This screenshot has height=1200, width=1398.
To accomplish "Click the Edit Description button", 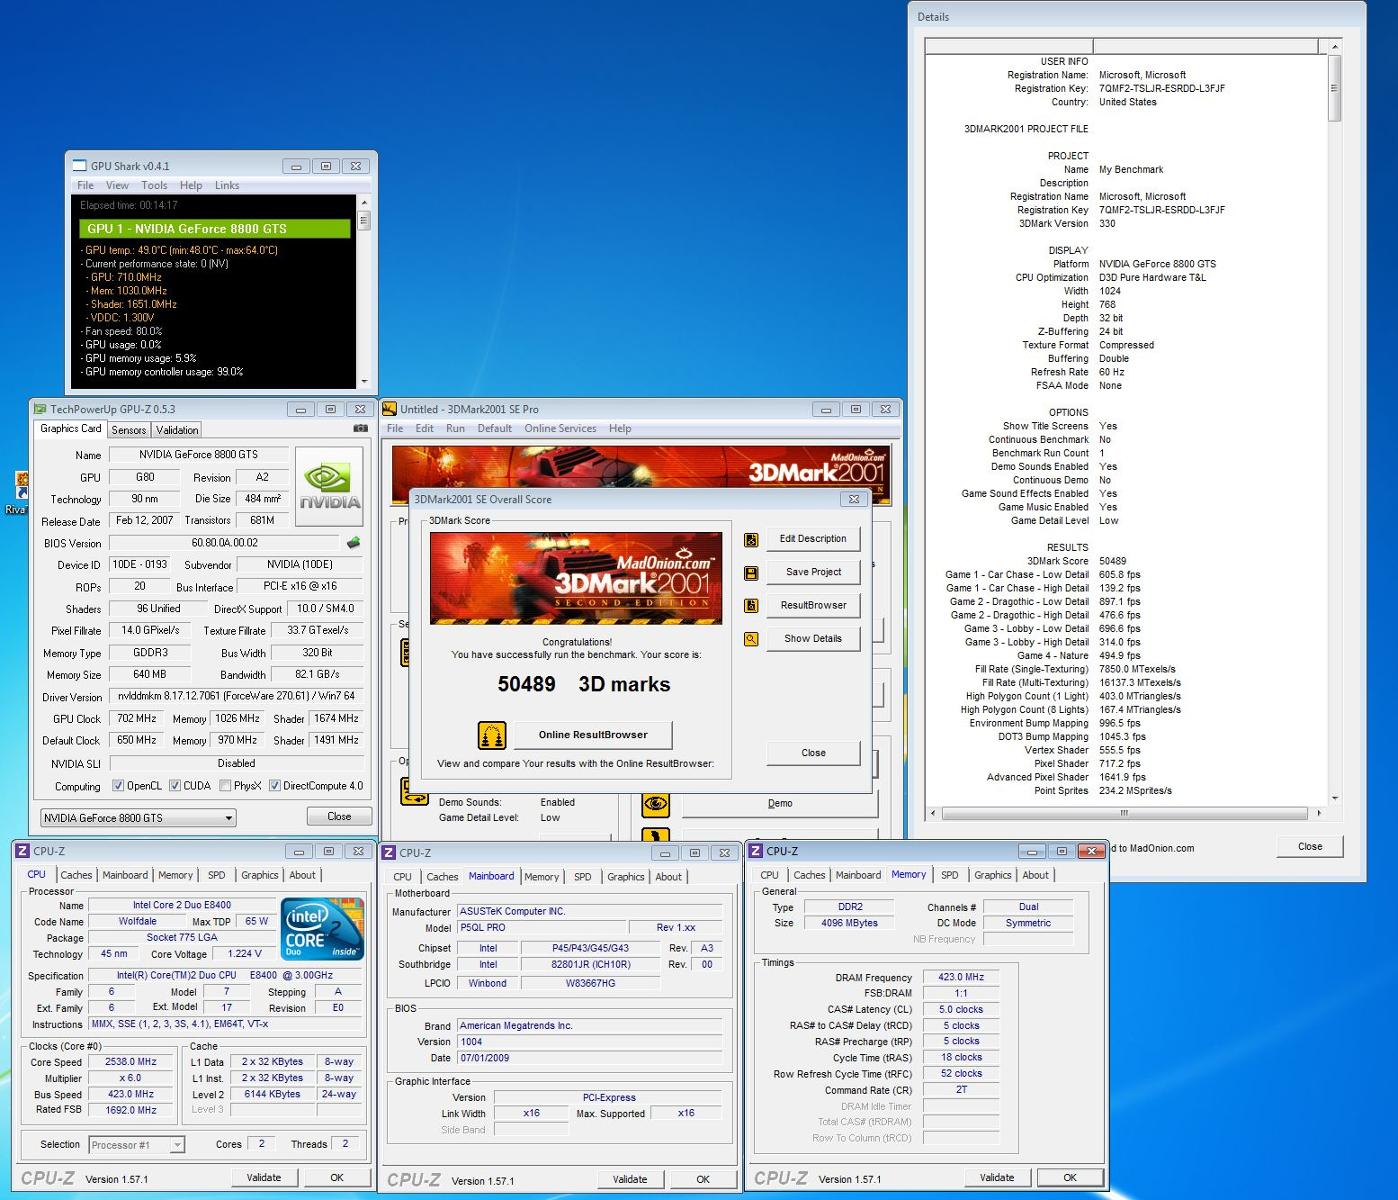I will [813, 539].
